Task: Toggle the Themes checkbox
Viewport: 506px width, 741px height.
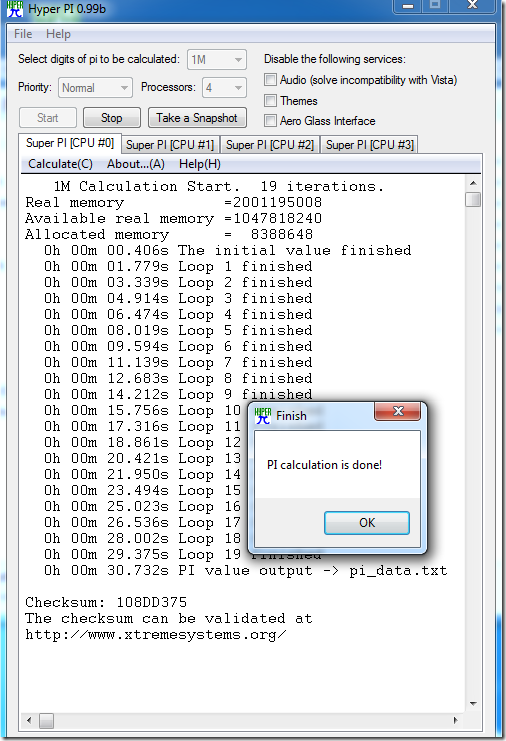Action: click(270, 100)
